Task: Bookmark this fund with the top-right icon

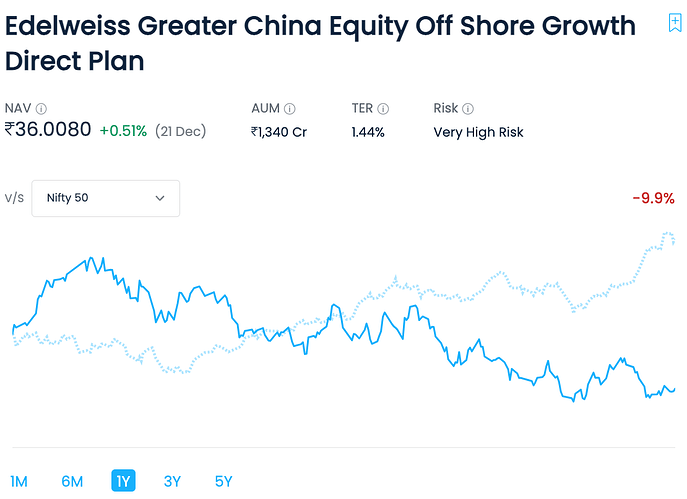Action: (x=674, y=23)
